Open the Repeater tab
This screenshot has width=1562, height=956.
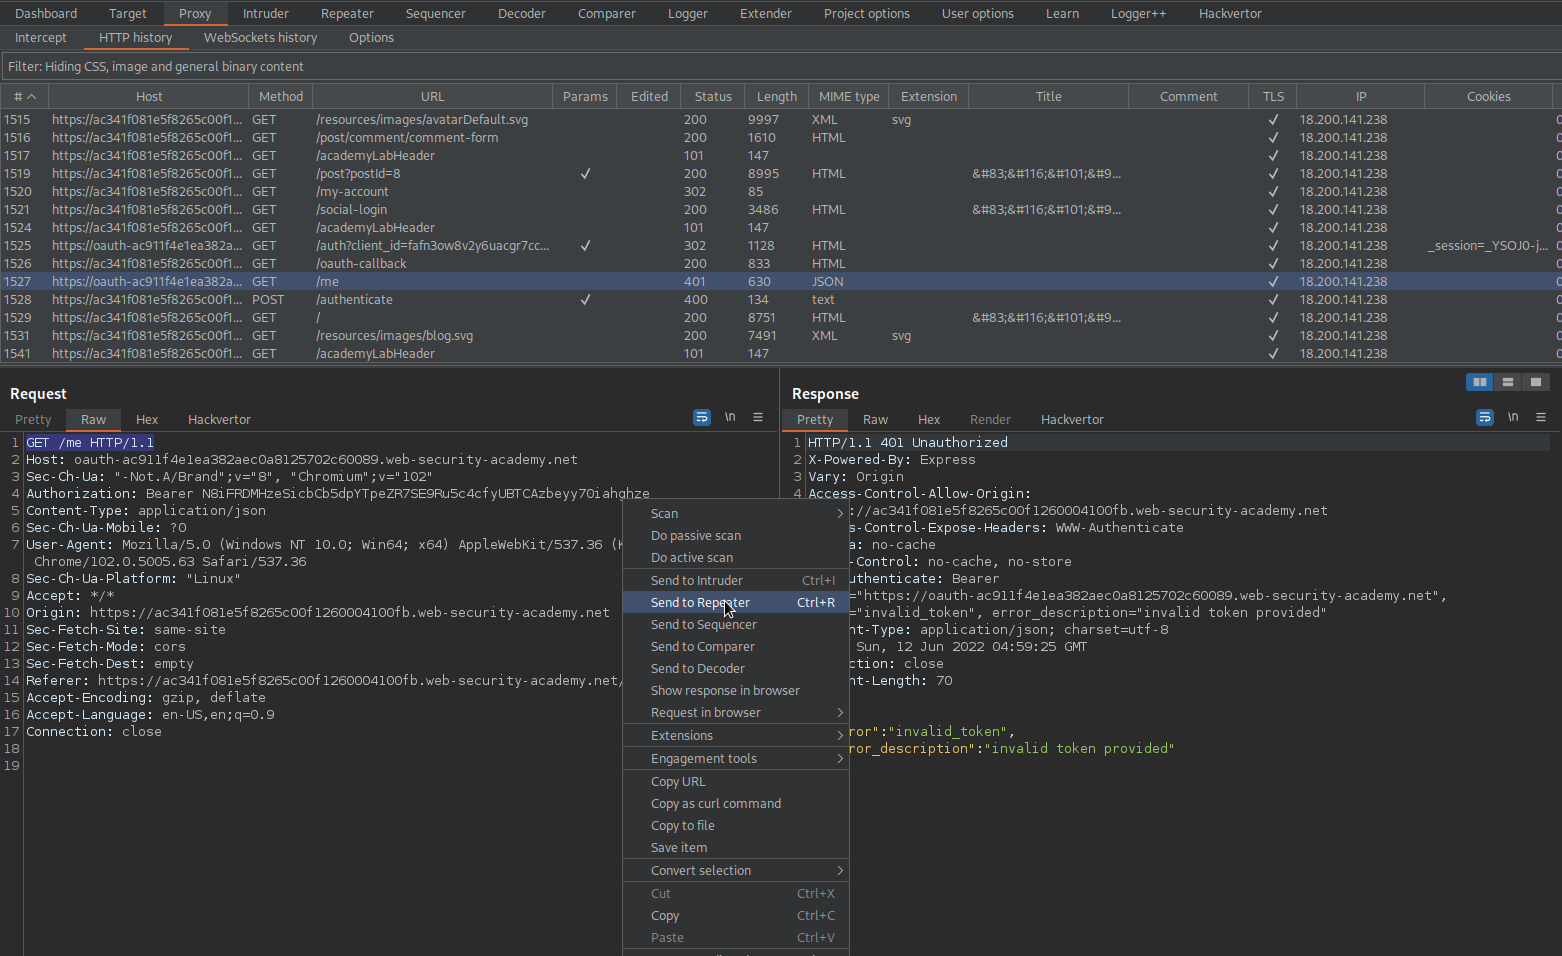point(347,13)
